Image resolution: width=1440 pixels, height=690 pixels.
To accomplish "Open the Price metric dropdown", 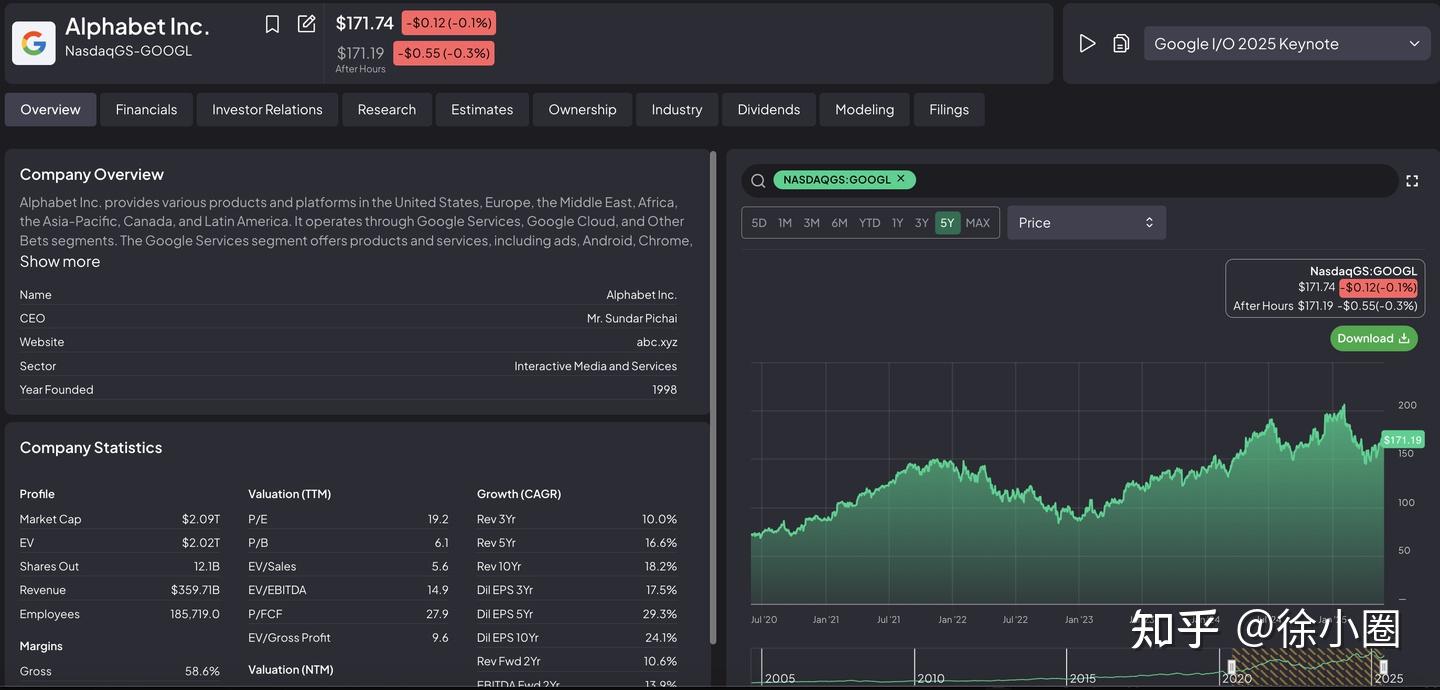I will (x=1087, y=222).
